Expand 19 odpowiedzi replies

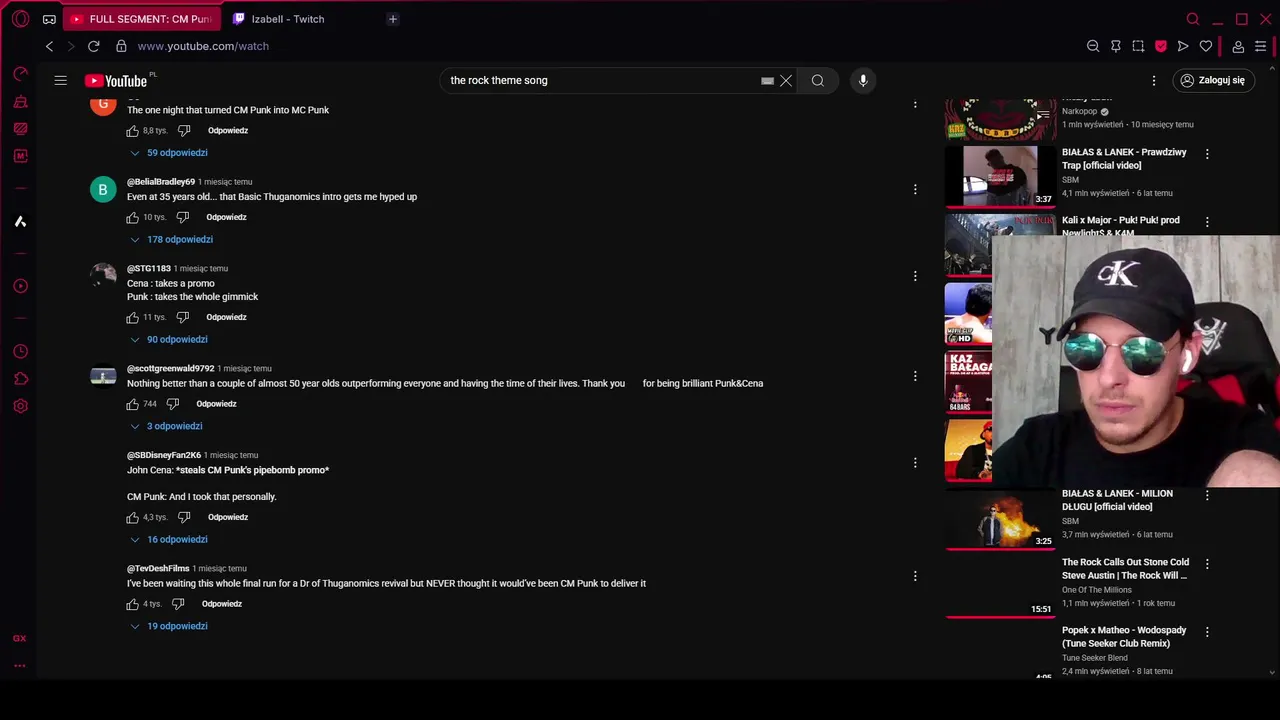(x=168, y=626)
